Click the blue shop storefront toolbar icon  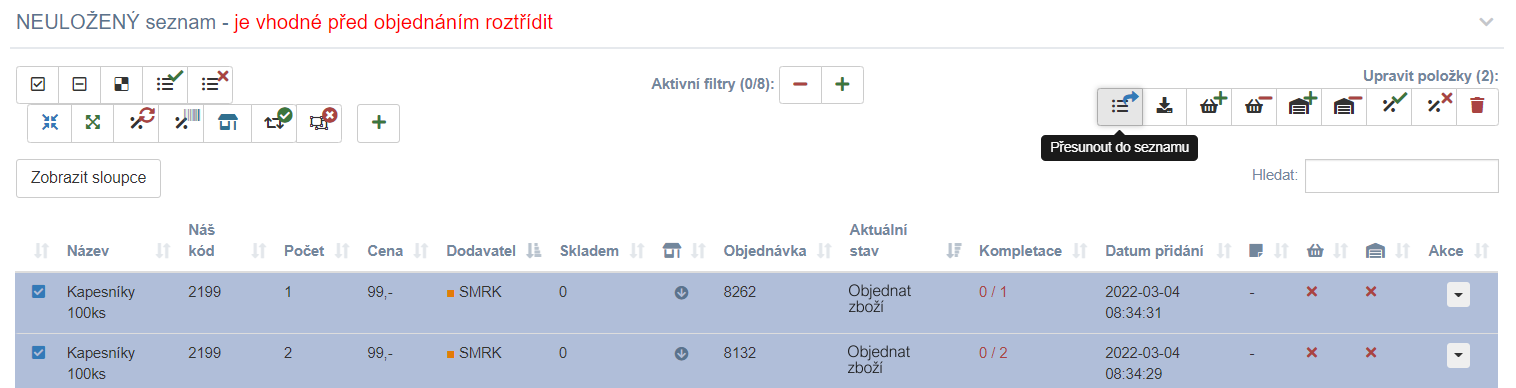click(x=229, y=122)
